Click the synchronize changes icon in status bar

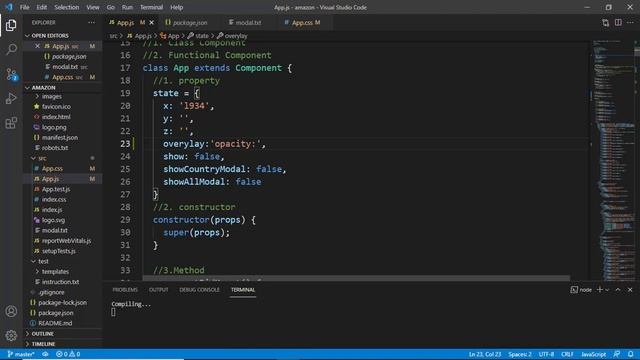click(45, 354)
